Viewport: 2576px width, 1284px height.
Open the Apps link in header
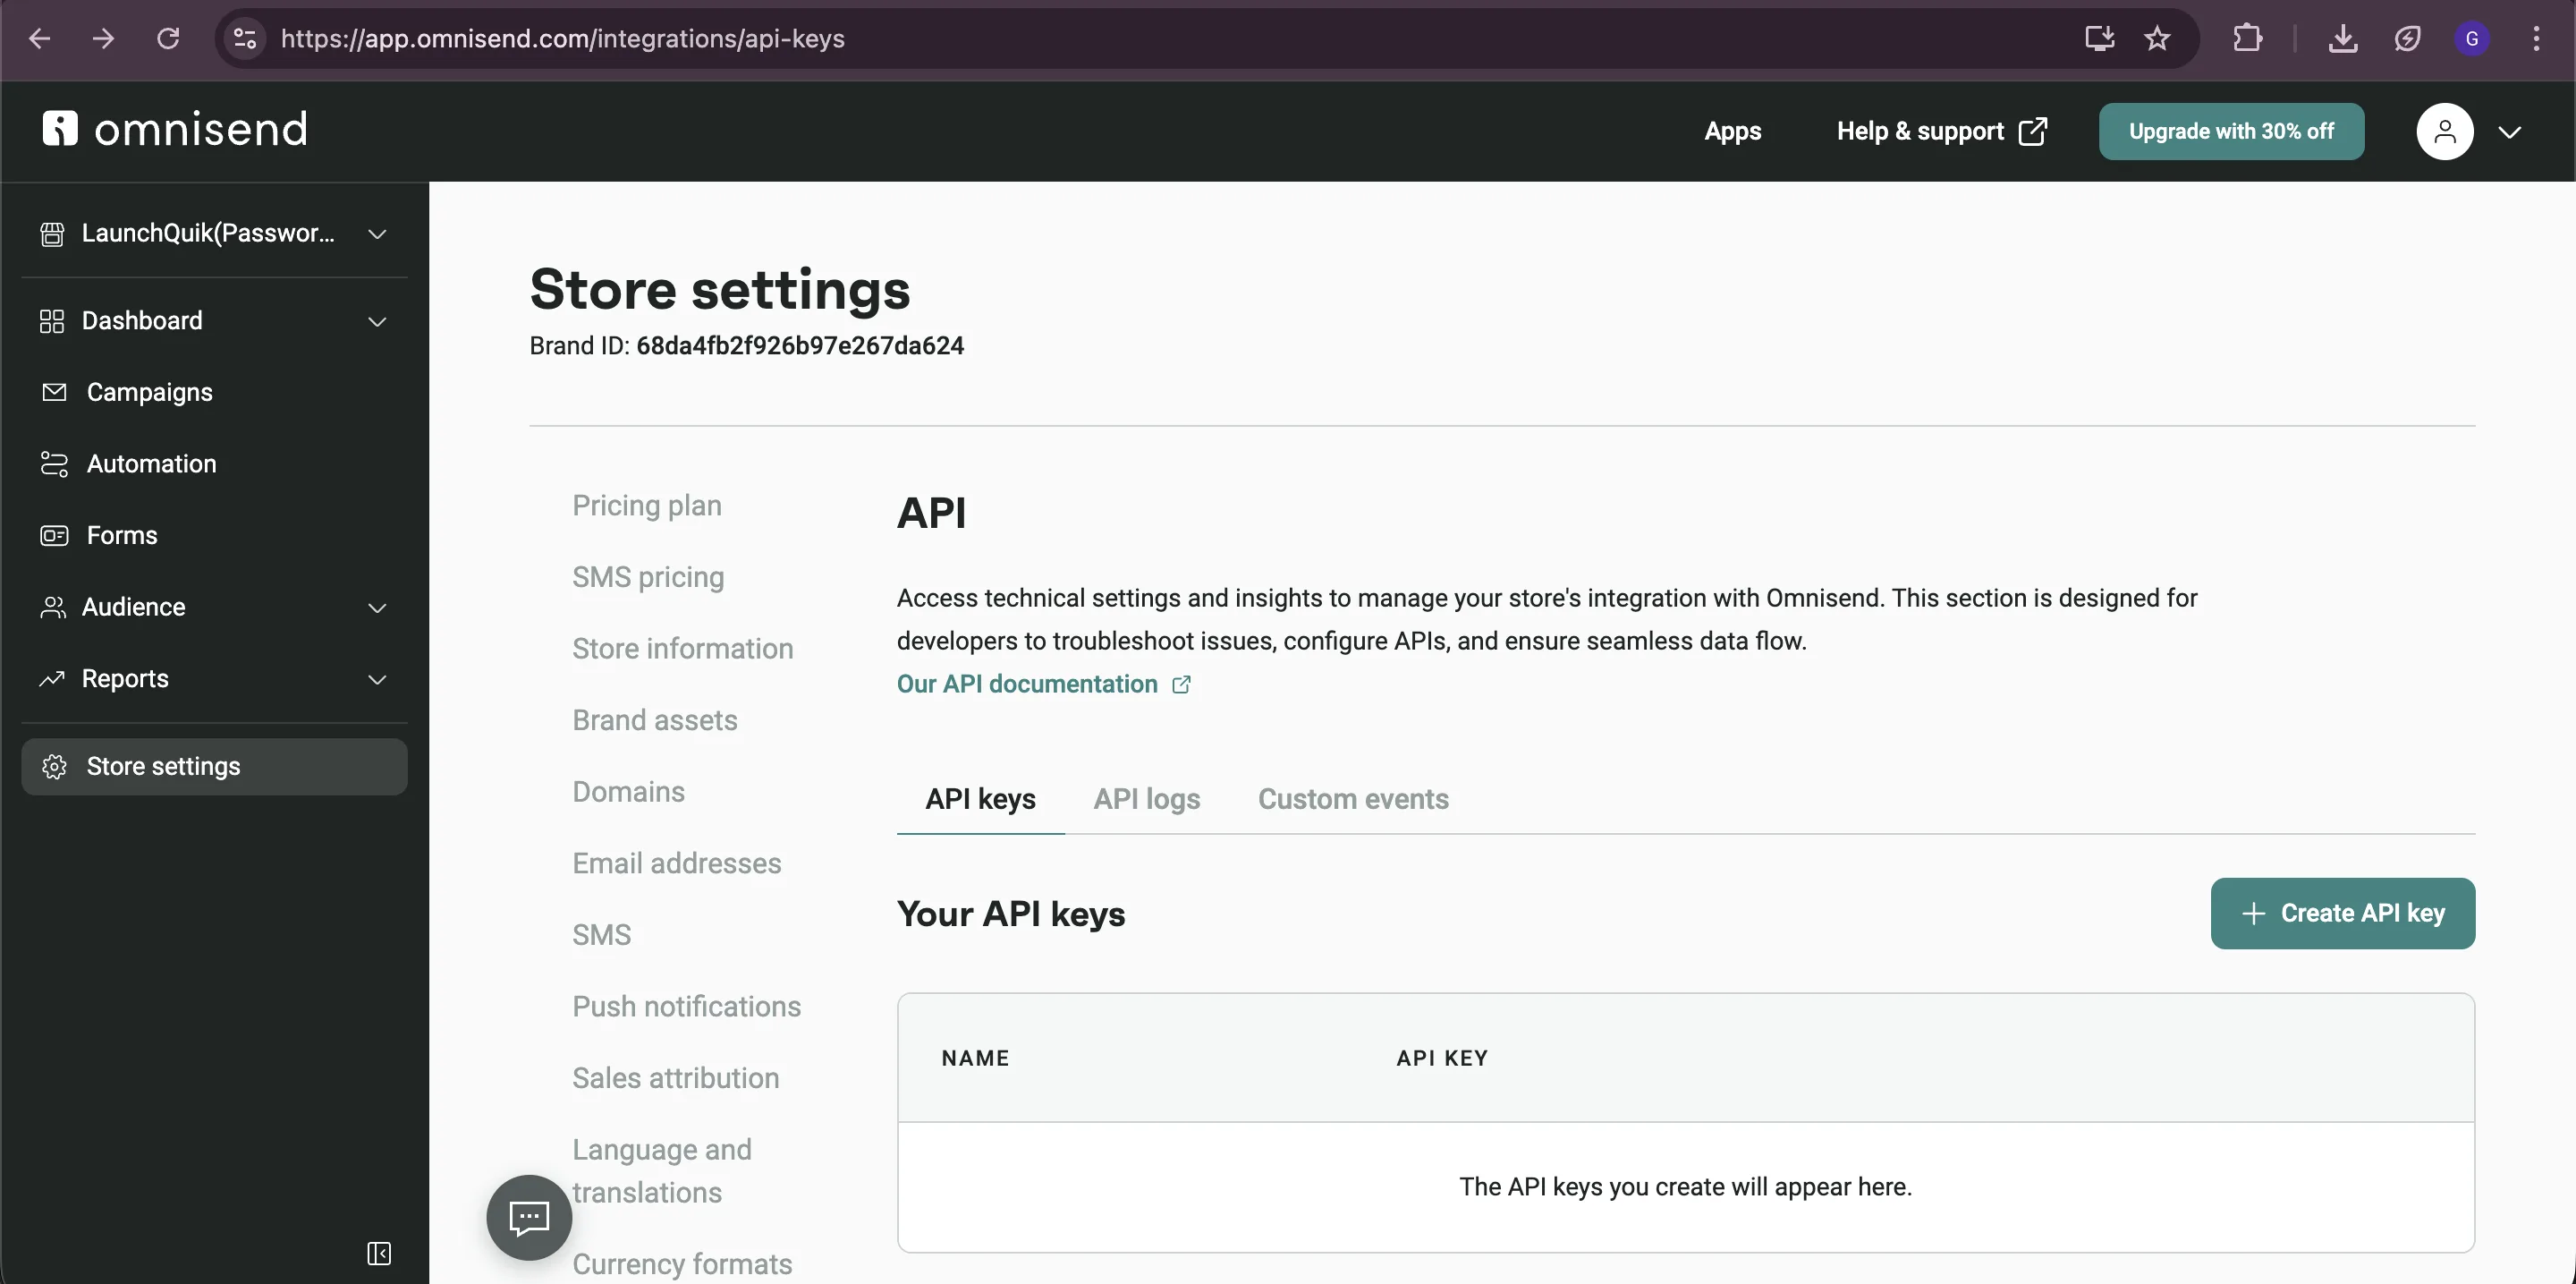[x=1733, y=131]
